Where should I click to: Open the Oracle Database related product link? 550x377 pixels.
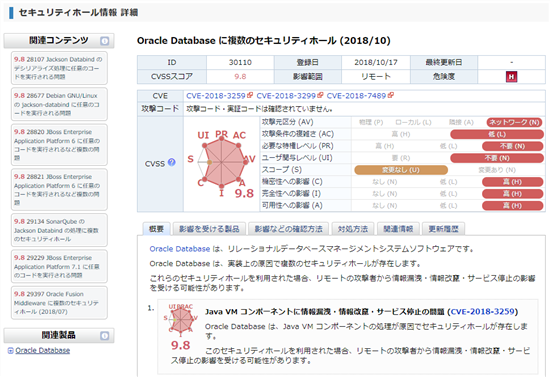[x=42, y=350]
